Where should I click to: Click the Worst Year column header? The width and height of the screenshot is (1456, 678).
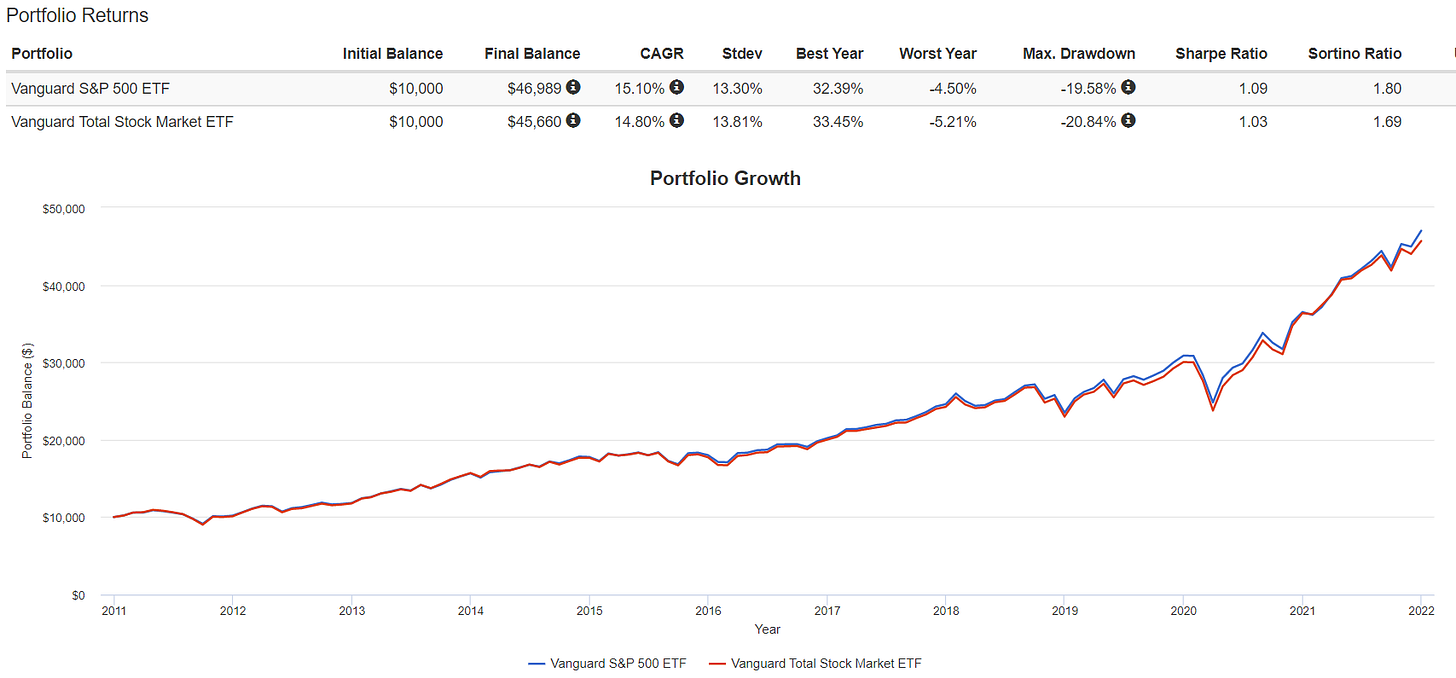click(x=938, y=54)
